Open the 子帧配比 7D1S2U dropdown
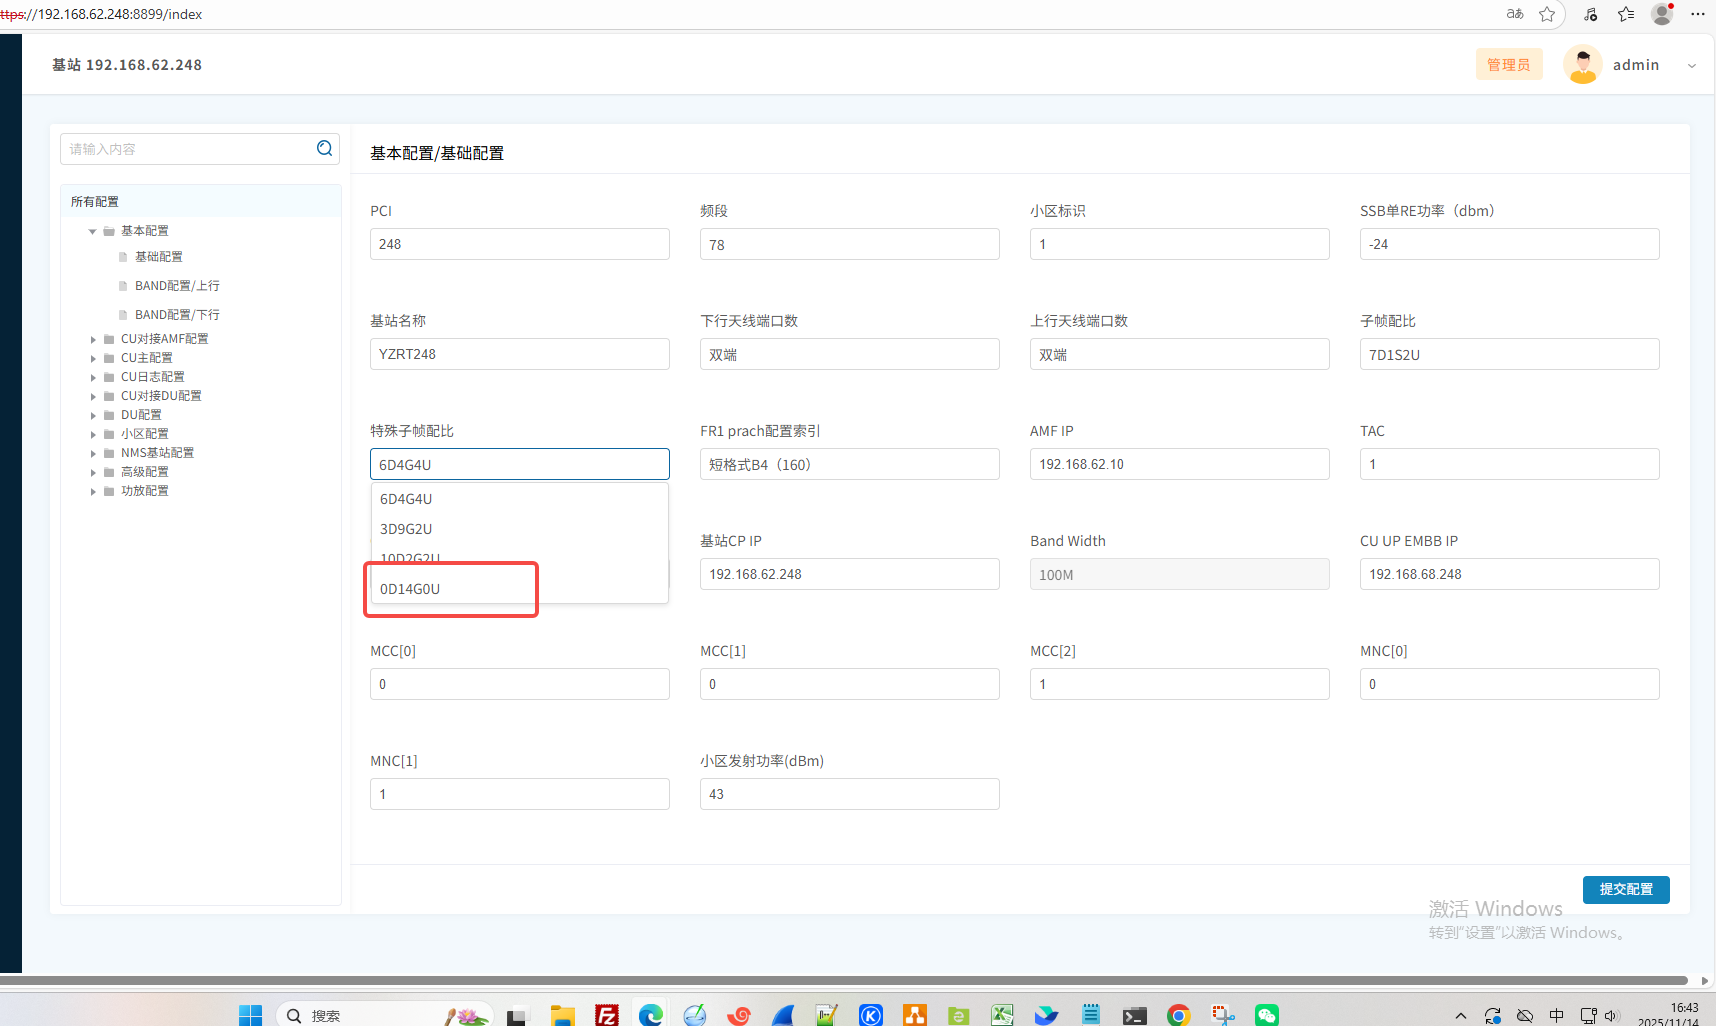The width and height of the screenshot is (1716, 1026). (1508, 354)
